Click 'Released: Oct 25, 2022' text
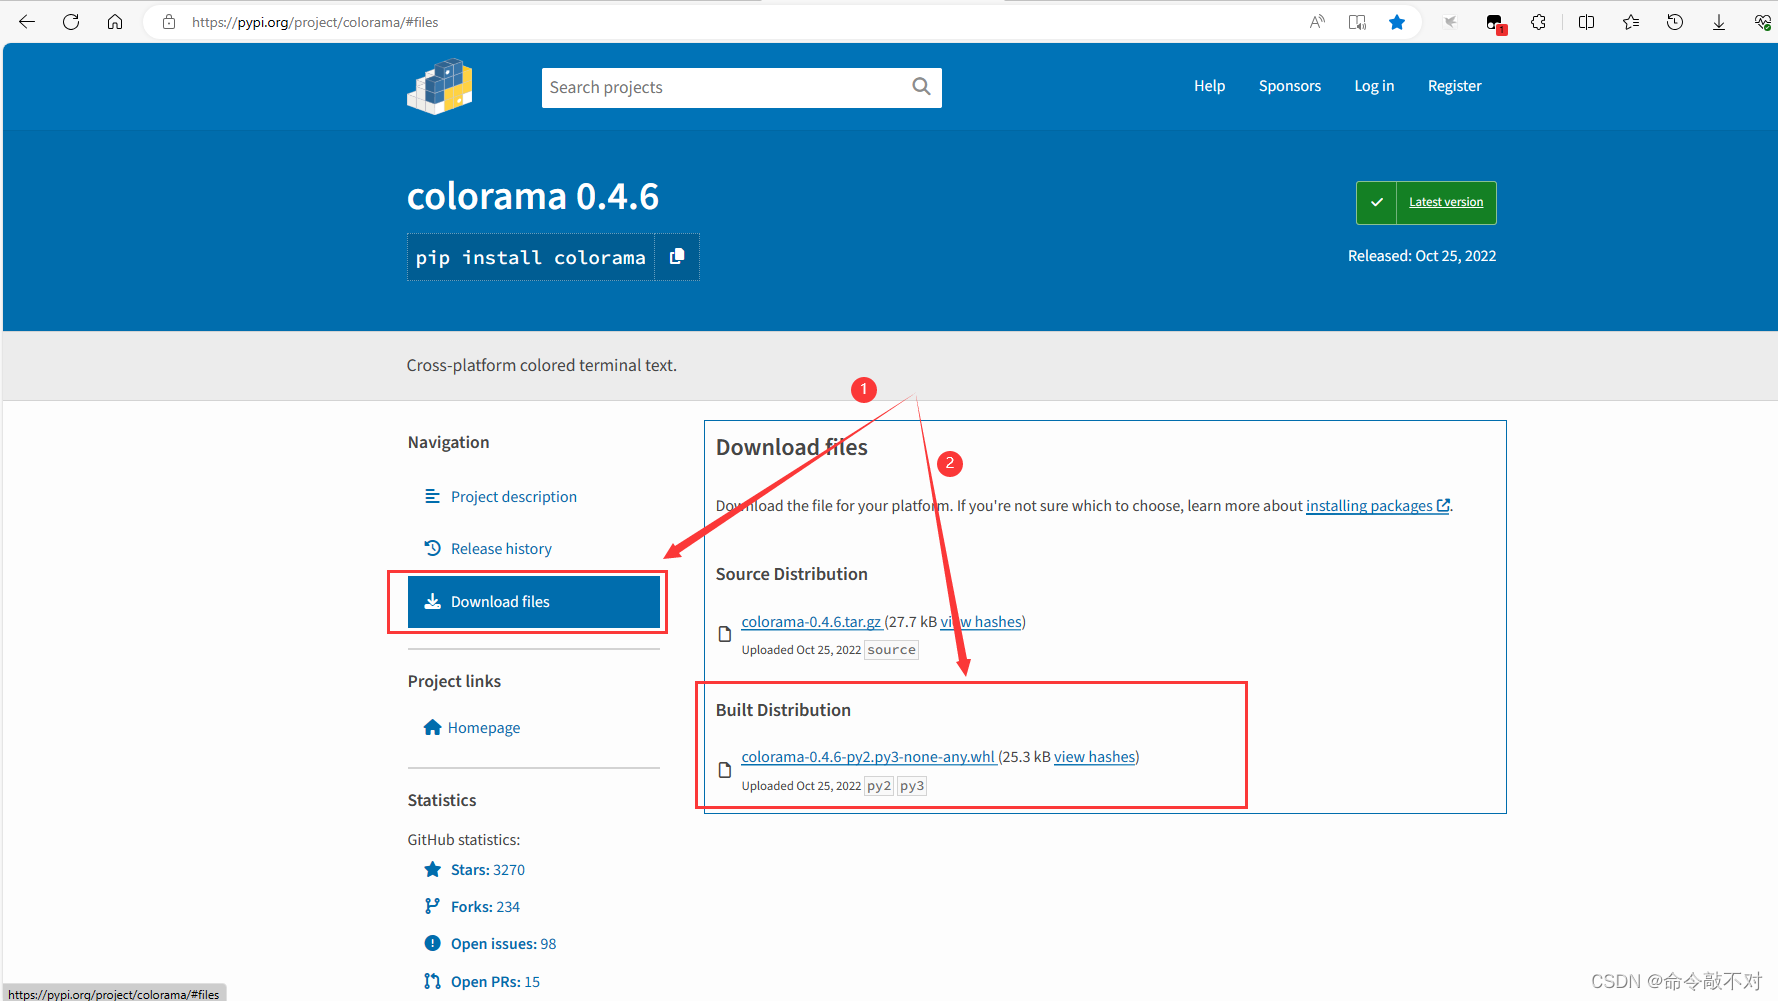The width and height of the screenshot is (1778, 1001). click(1422, 256)
